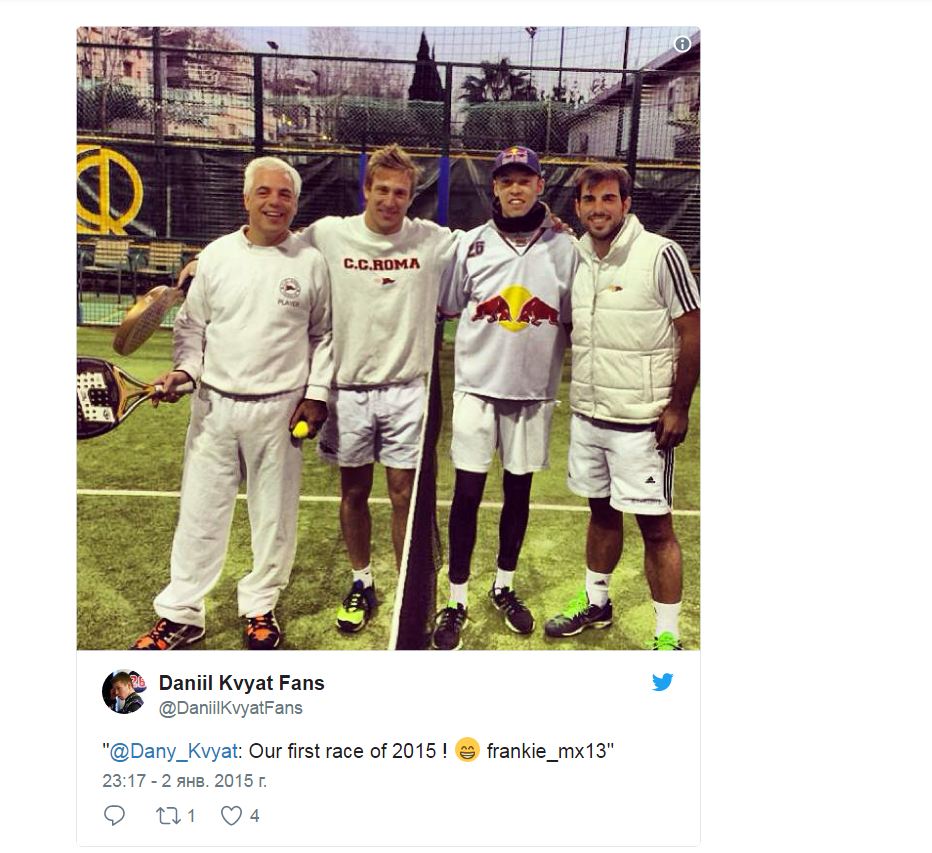Viewport: 932px width, 853px height.
Task: Open the tweet timestamp 23:17
Action: (184, 780)
